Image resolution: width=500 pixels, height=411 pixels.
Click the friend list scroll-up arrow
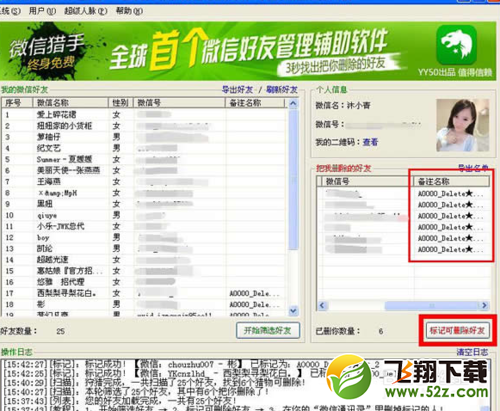(x=293, y=103)
